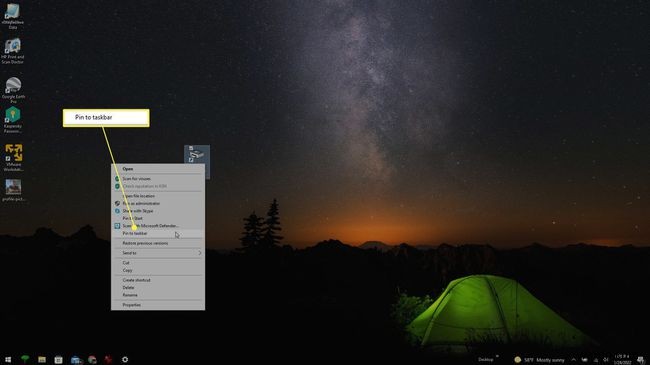Choose Delete from the context menu

[x=158, y=287]
